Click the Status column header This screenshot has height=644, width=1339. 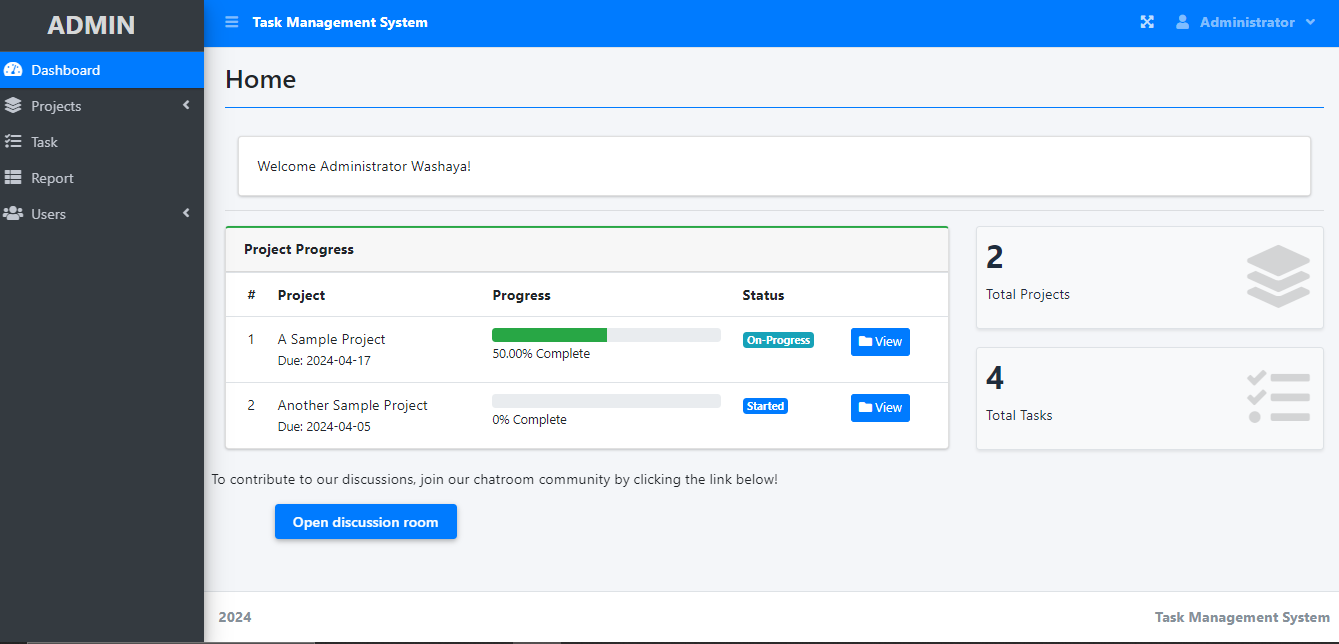pyautogui.click(x=763, y=295)
